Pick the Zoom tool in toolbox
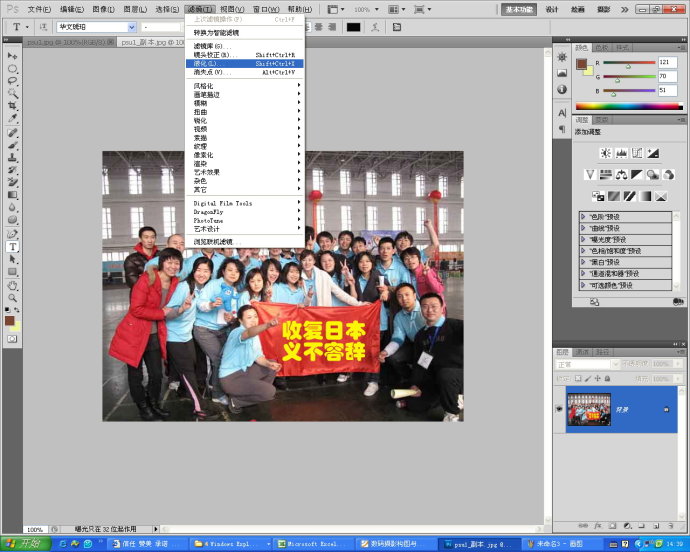 click(x=13, y=297)
